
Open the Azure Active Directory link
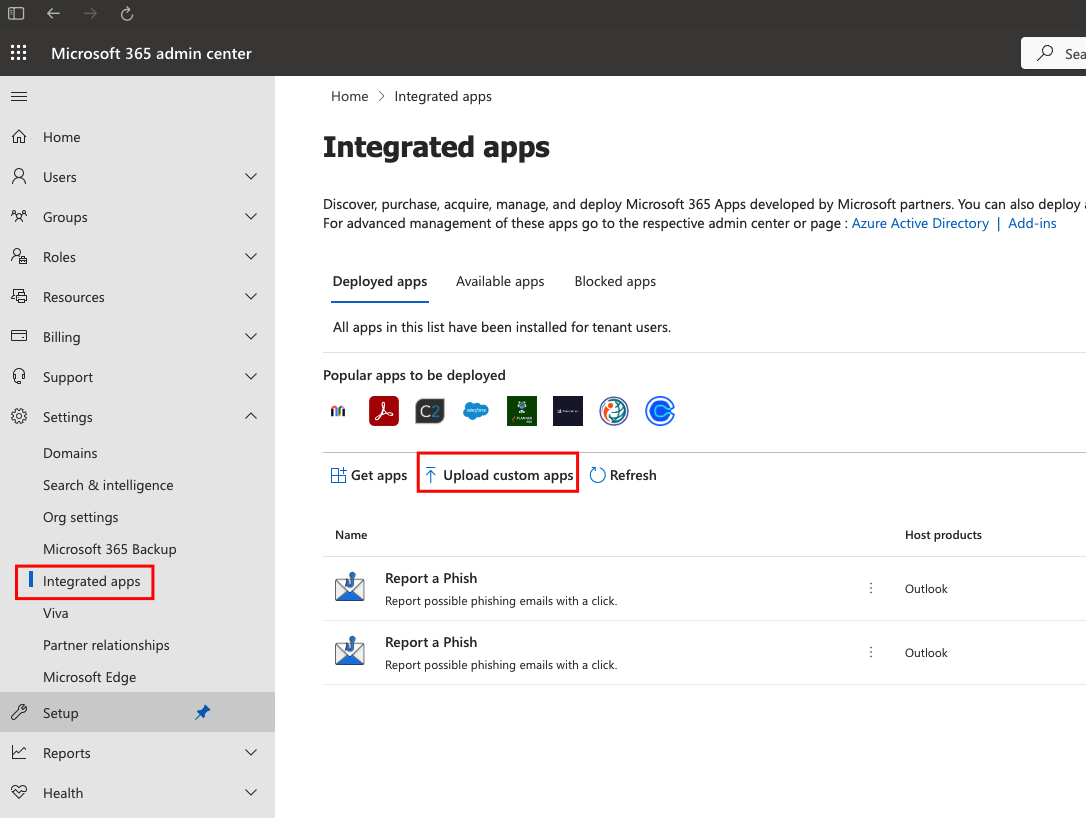coord(920,223)
